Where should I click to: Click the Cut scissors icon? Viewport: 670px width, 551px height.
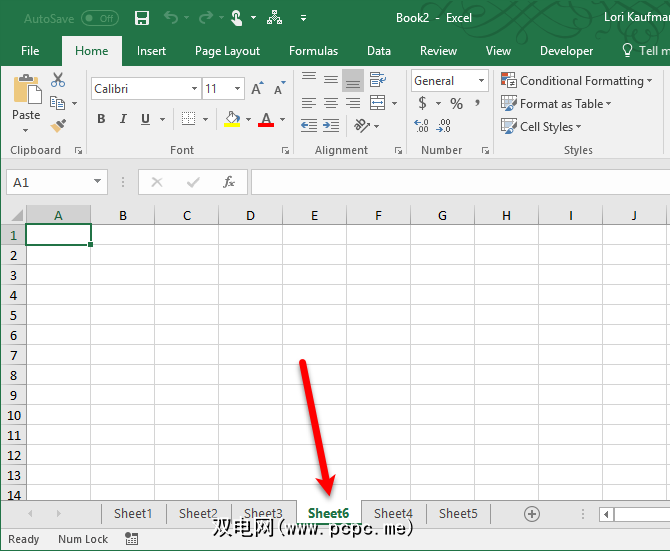point(58,81)
